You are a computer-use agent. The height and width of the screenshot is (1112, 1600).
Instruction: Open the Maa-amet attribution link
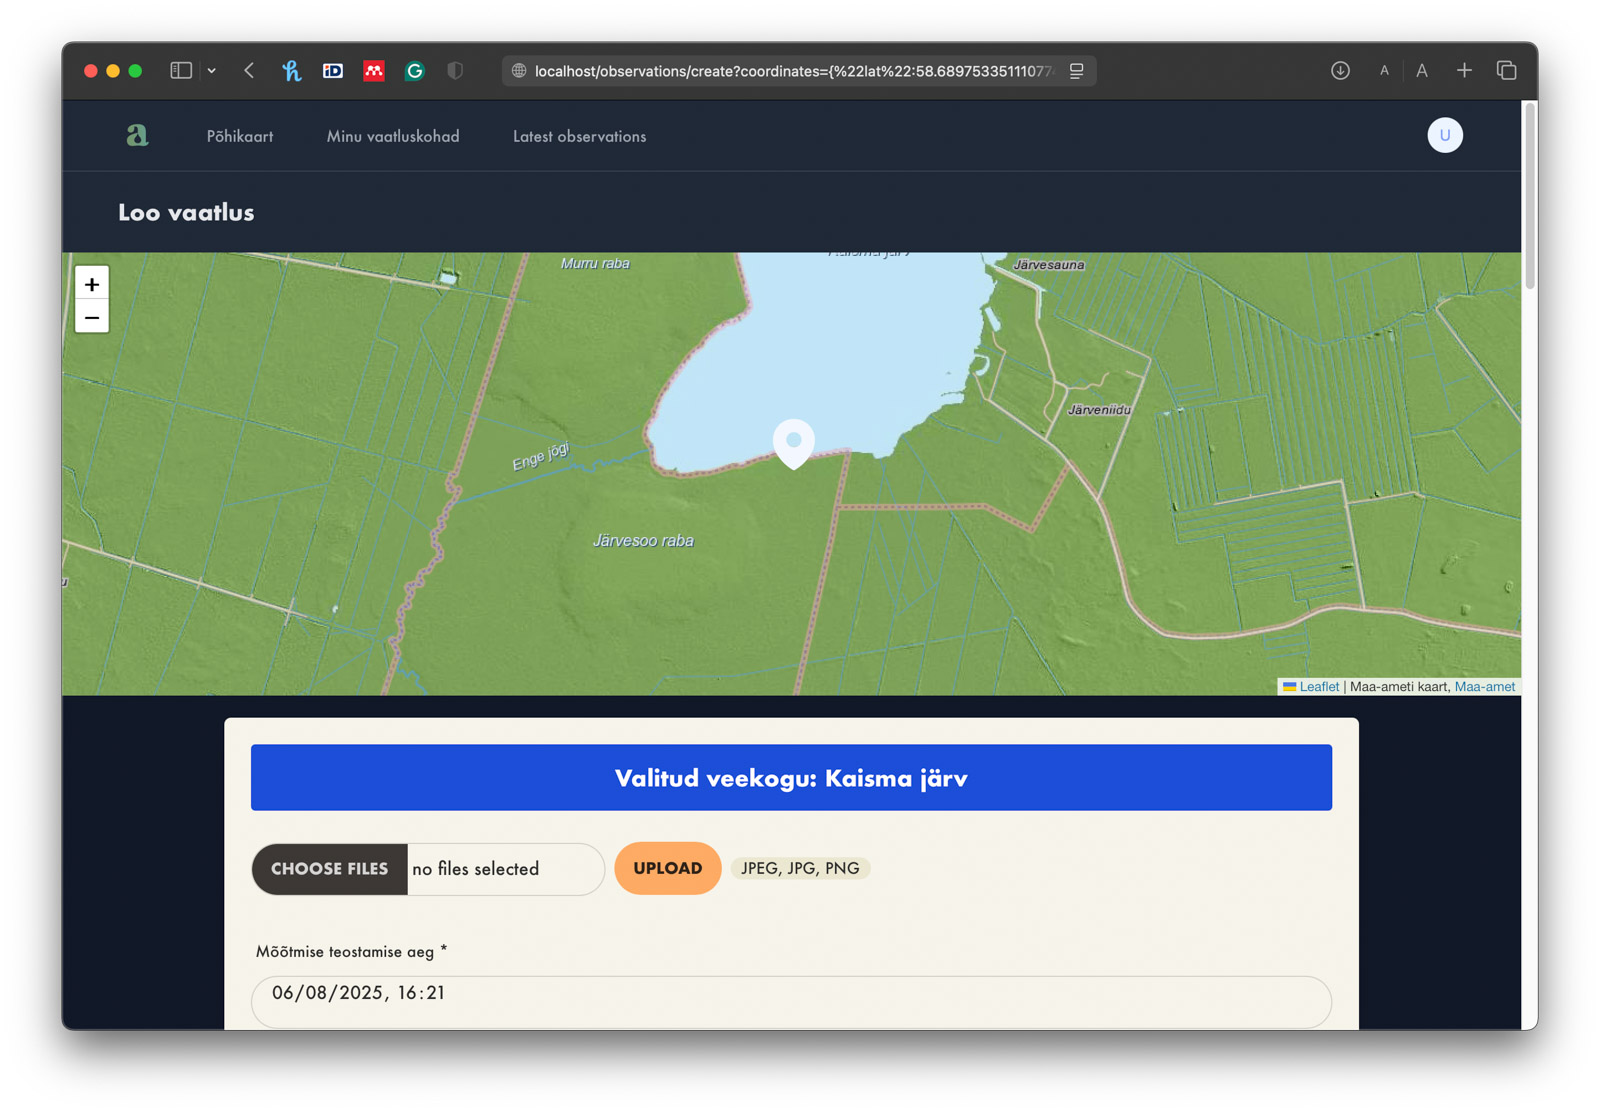coord(1486,687)
